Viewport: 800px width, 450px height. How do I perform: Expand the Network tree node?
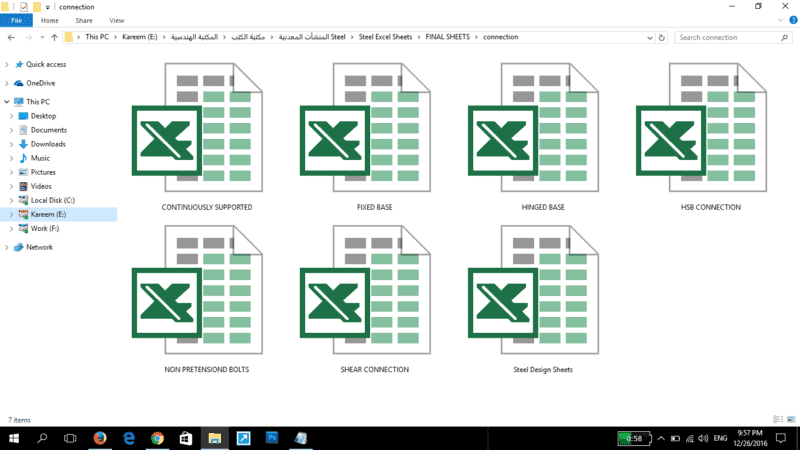click(7, 247)
